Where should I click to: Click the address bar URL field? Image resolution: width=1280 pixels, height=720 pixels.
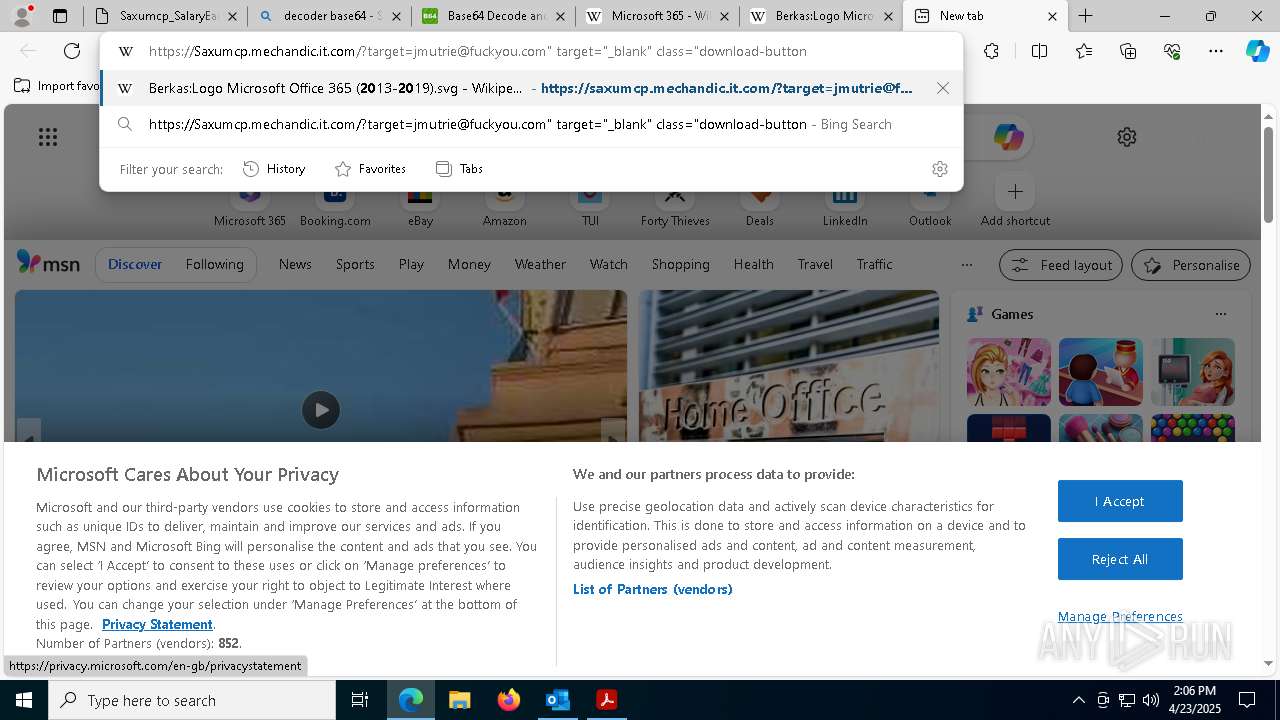click(531, 51)
